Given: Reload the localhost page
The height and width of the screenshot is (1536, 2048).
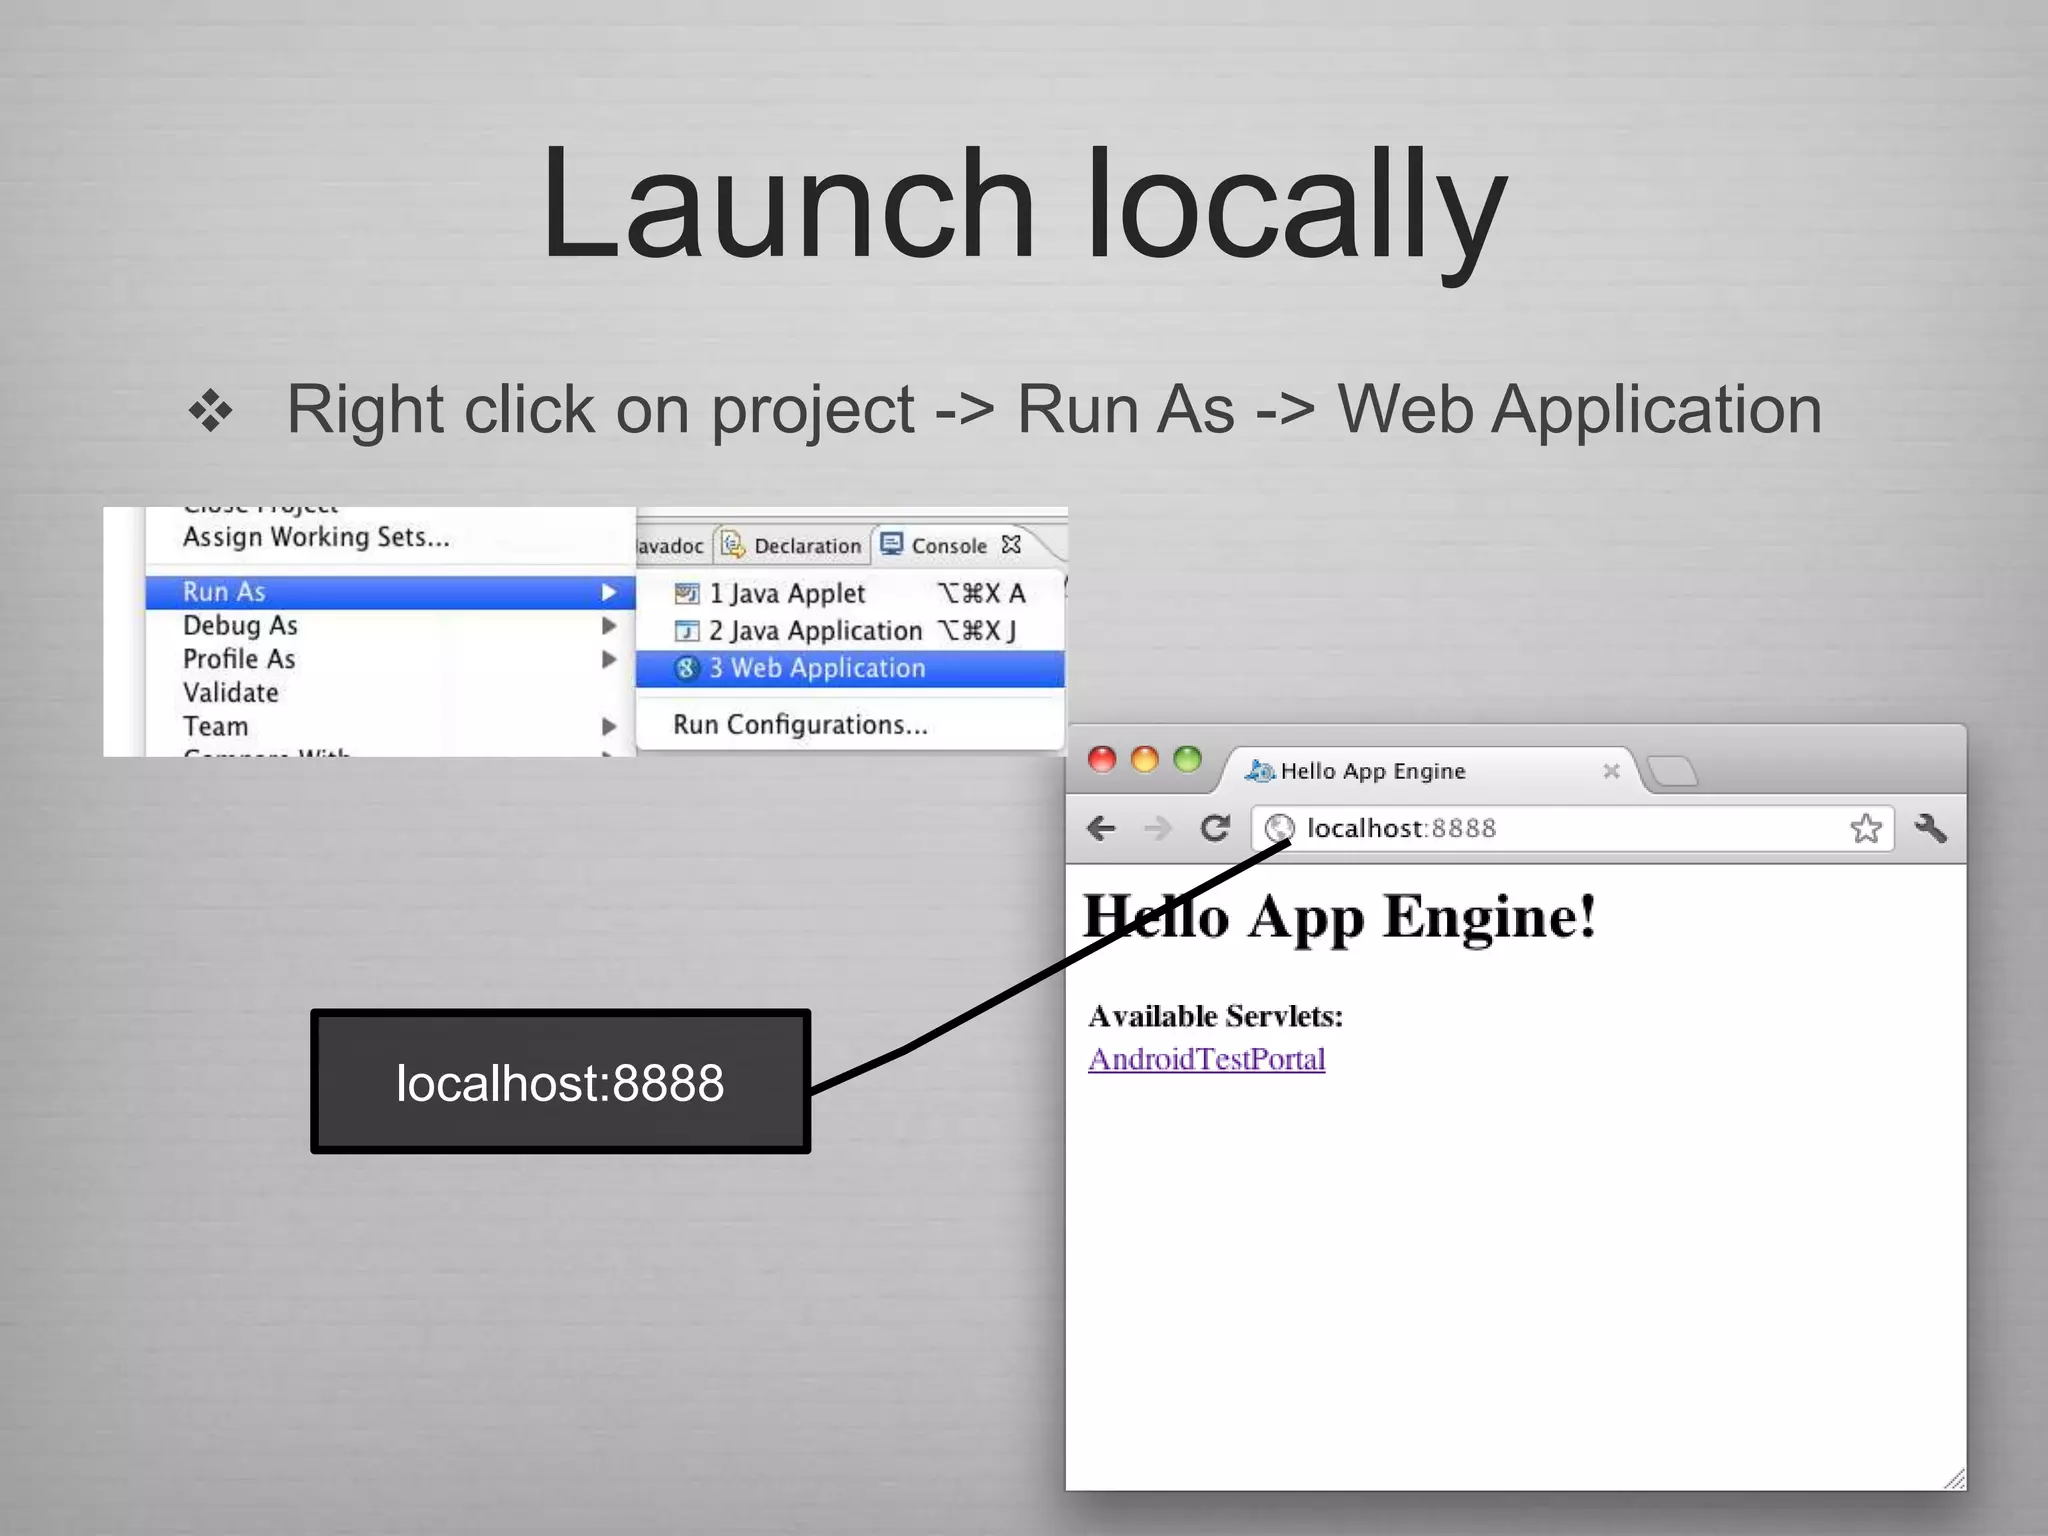Looking at the screenshot, I should pos(1214,828).
